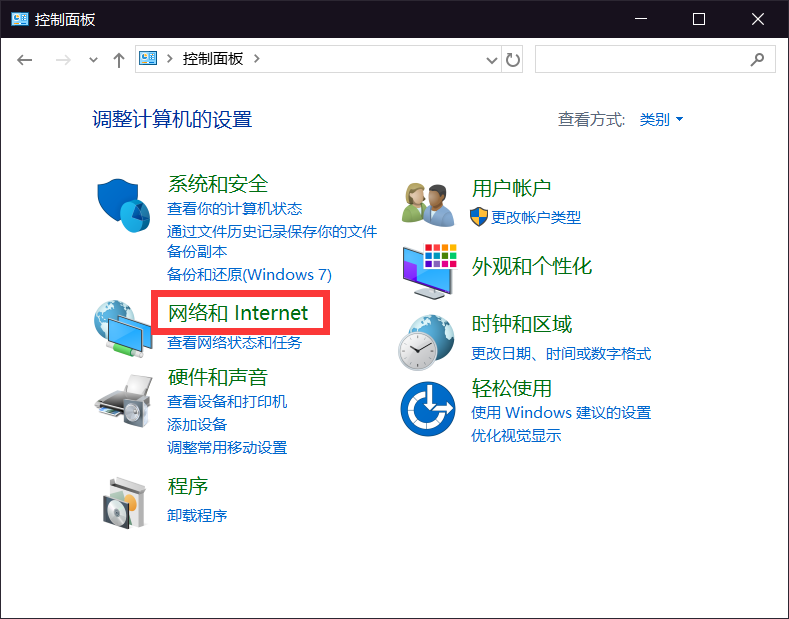Click 备份和还原(Windows 7) link
Image resolution: width=789 pixels, height=619 pixels.
[249, 275]
